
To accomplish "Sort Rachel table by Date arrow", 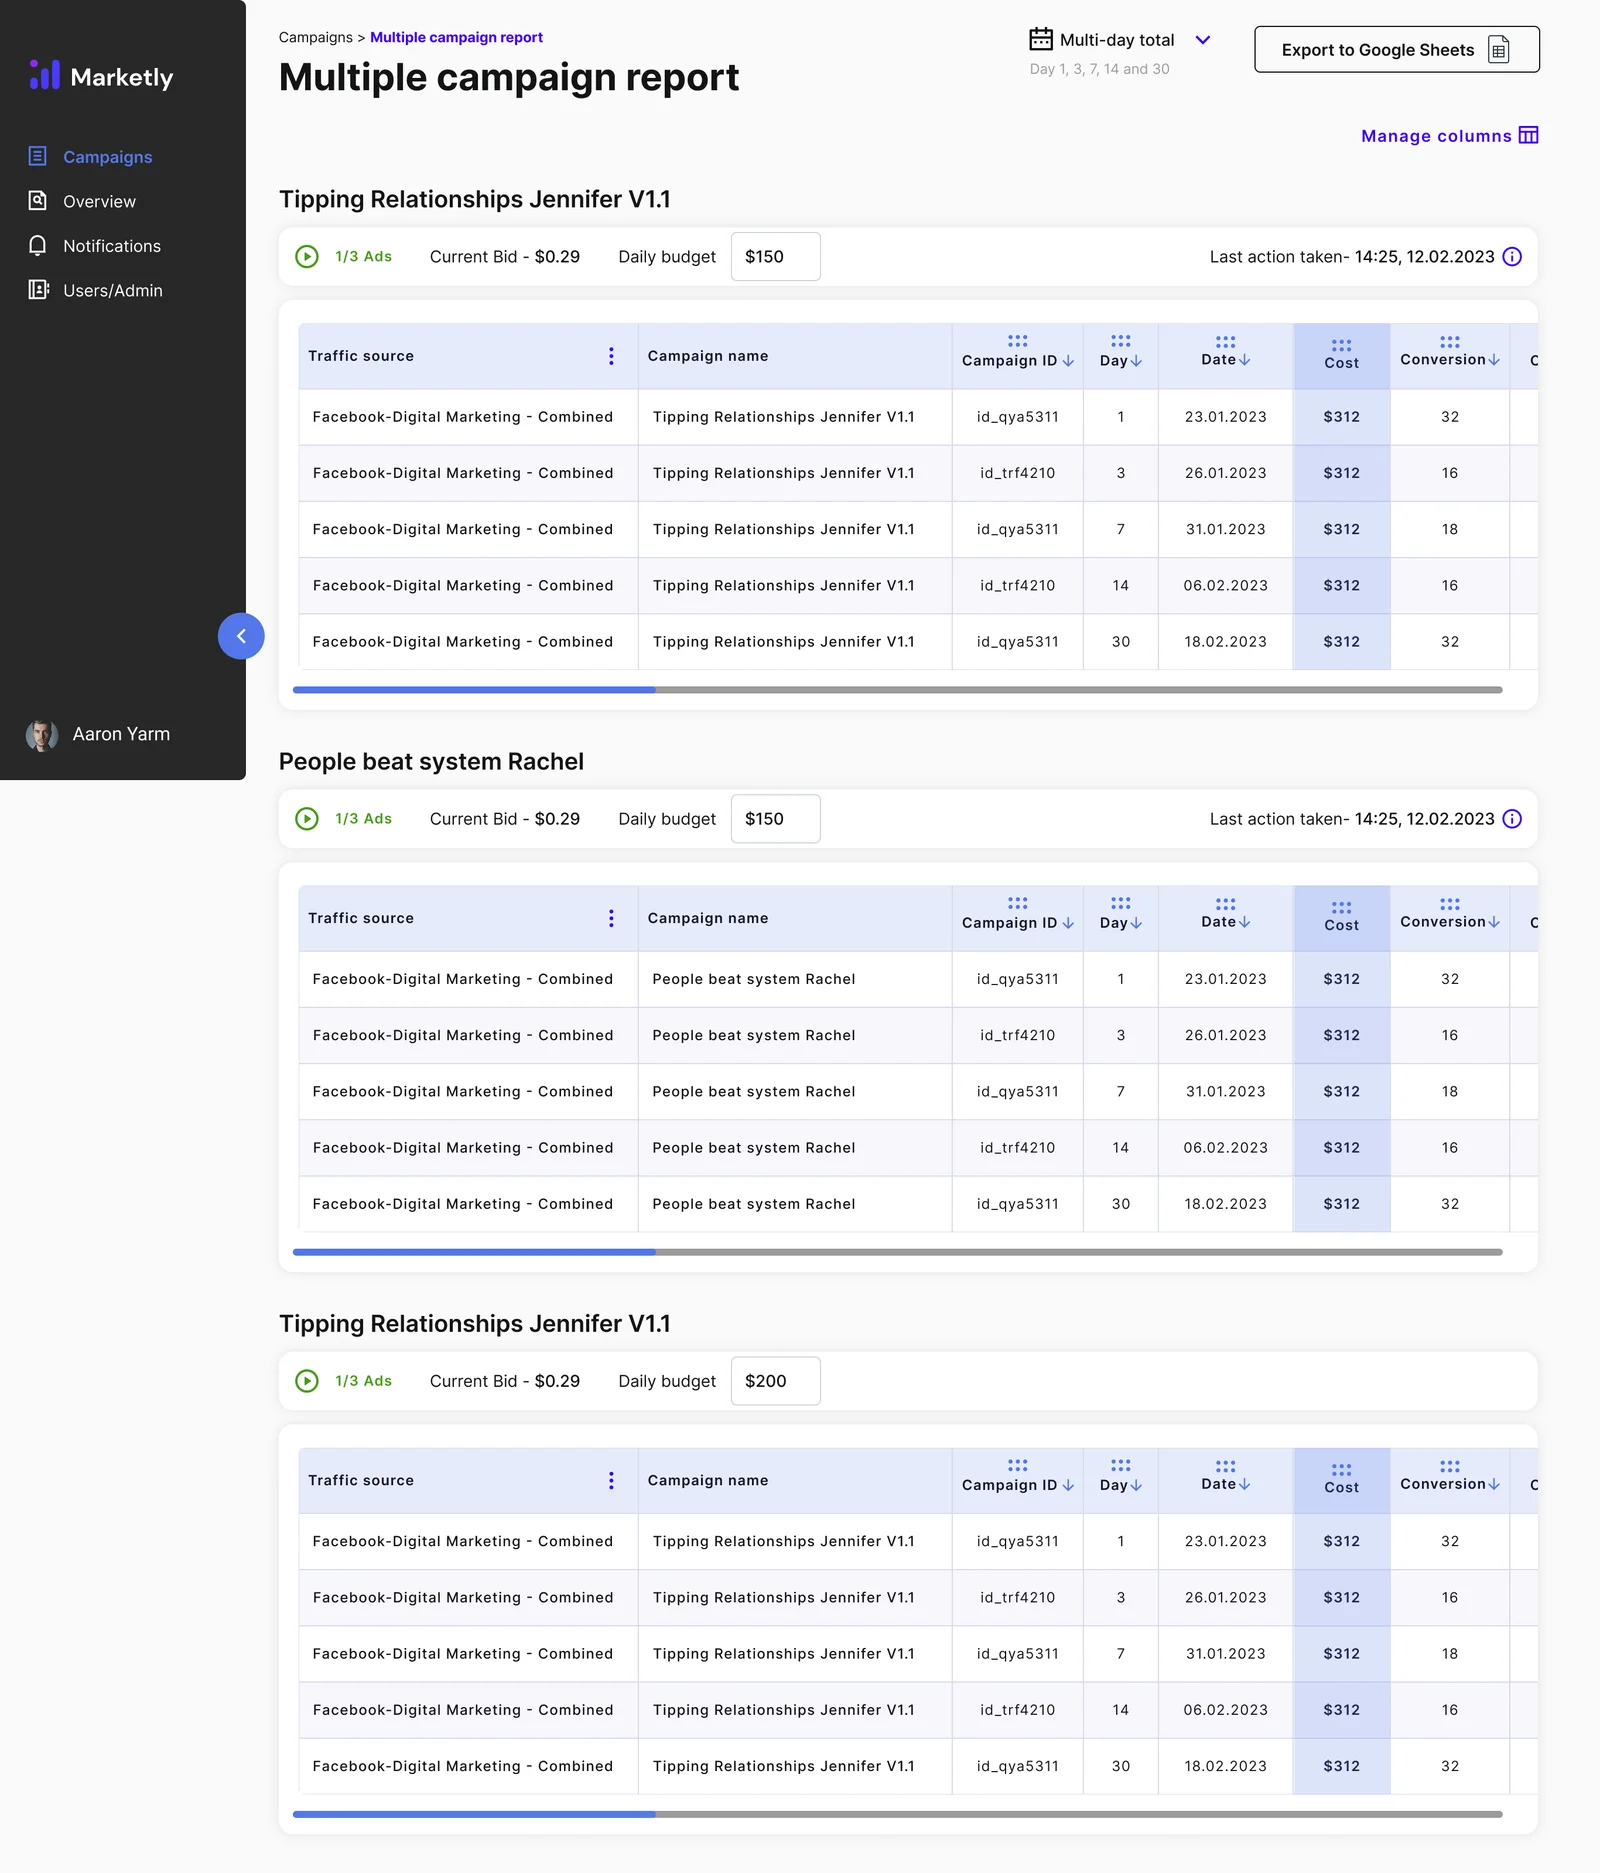I will (1244, 922).
